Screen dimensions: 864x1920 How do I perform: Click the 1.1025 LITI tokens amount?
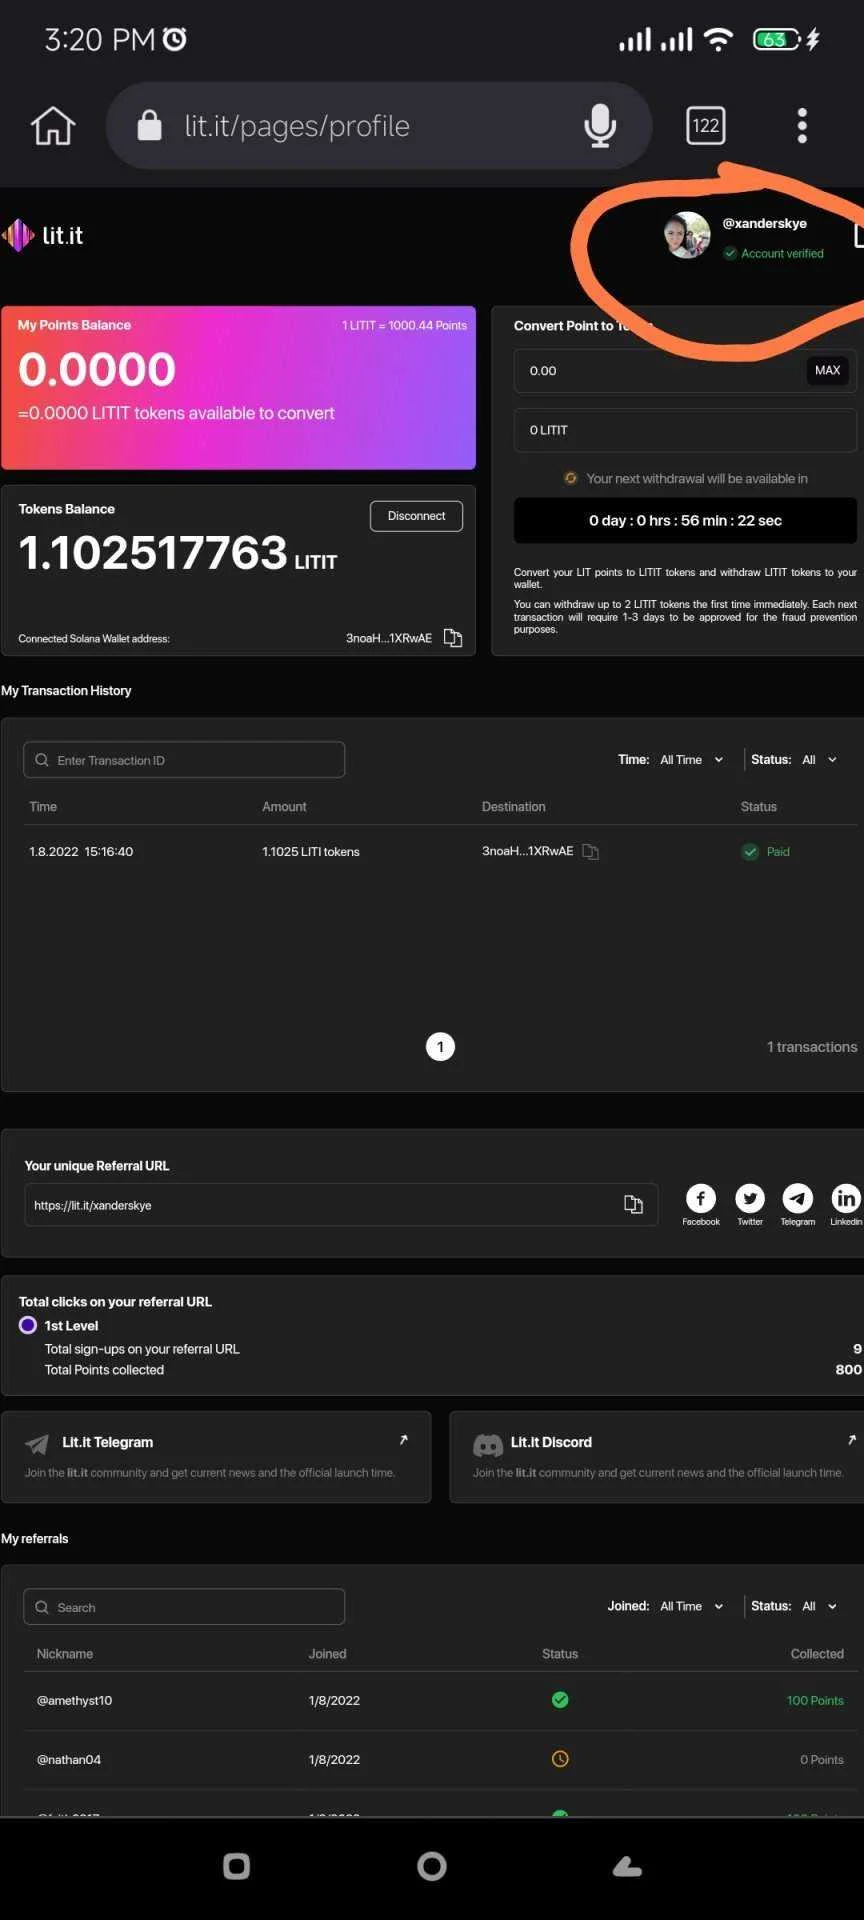(x=311, y=852)
